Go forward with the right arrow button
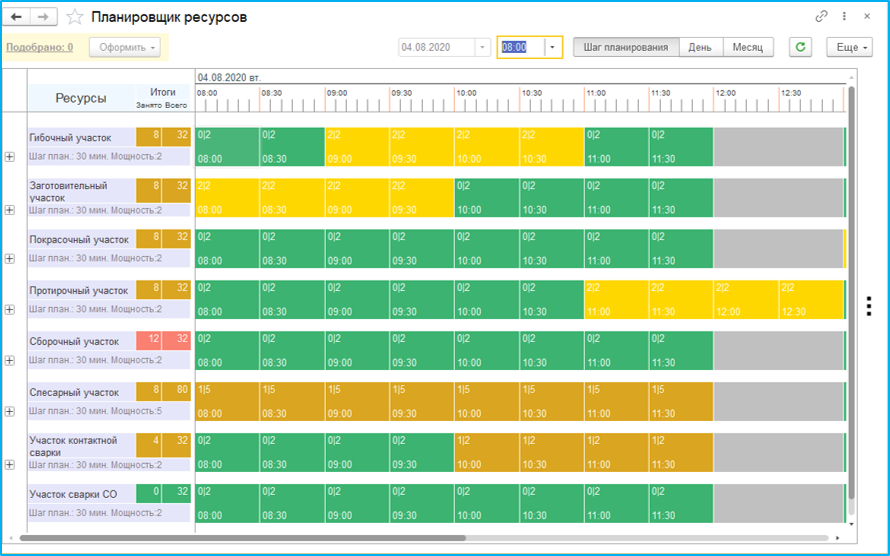 click(43, 17)
